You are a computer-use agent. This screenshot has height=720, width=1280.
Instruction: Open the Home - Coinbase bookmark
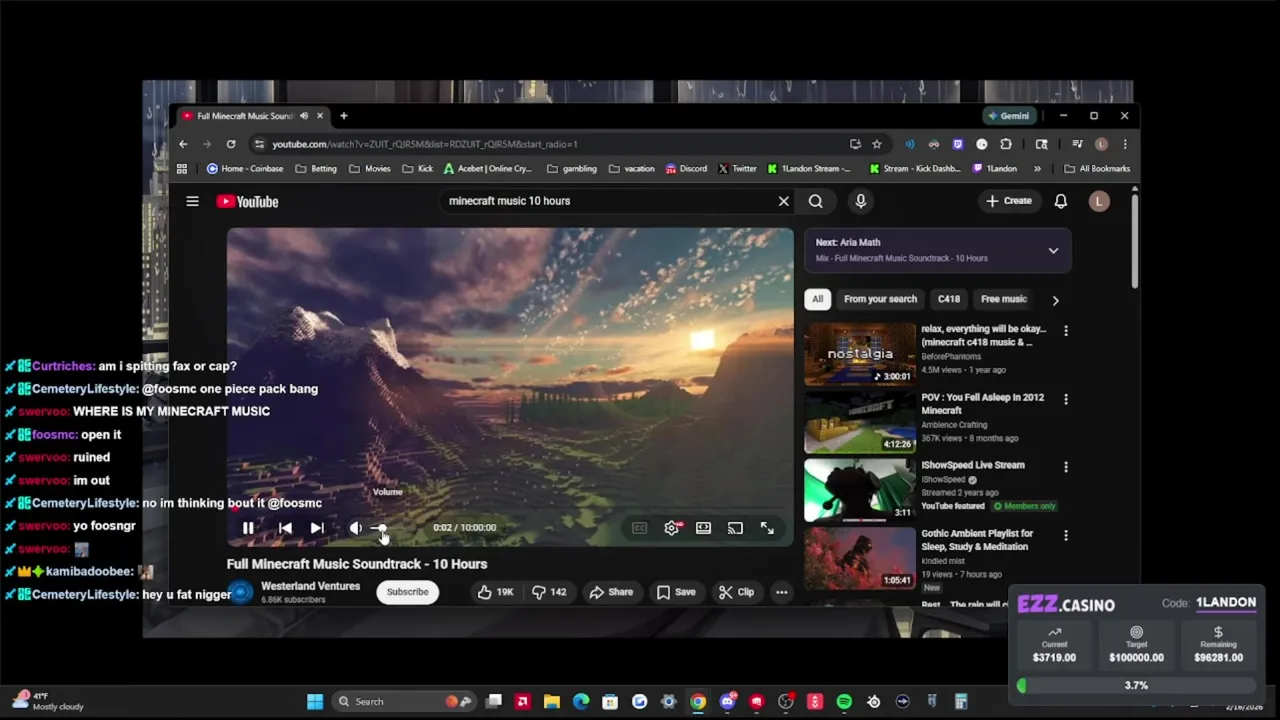pyautogui.click(x=244, y=169)
